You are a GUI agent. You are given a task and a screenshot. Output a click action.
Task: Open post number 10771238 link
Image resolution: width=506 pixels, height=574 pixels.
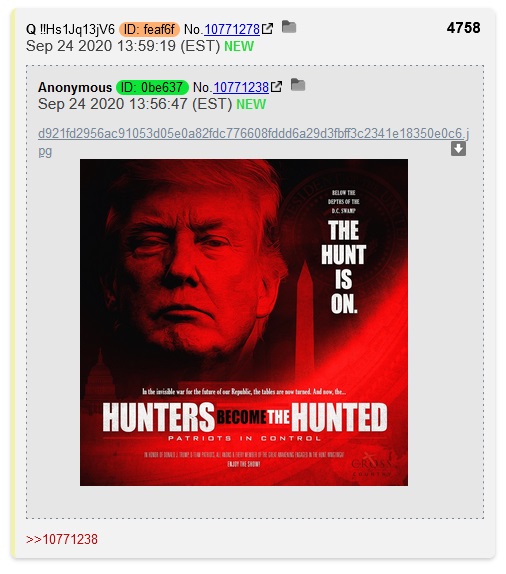pos(241,87)
